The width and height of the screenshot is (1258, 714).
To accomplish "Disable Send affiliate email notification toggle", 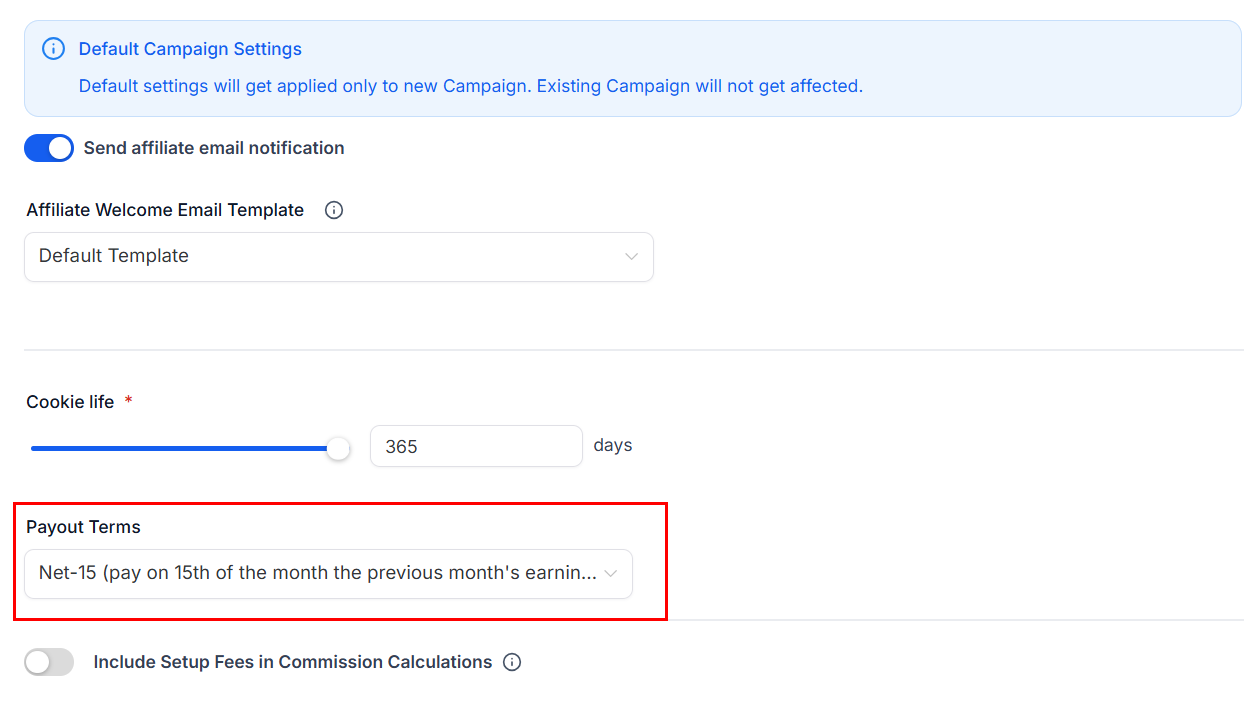I will (x=49, y=148).
